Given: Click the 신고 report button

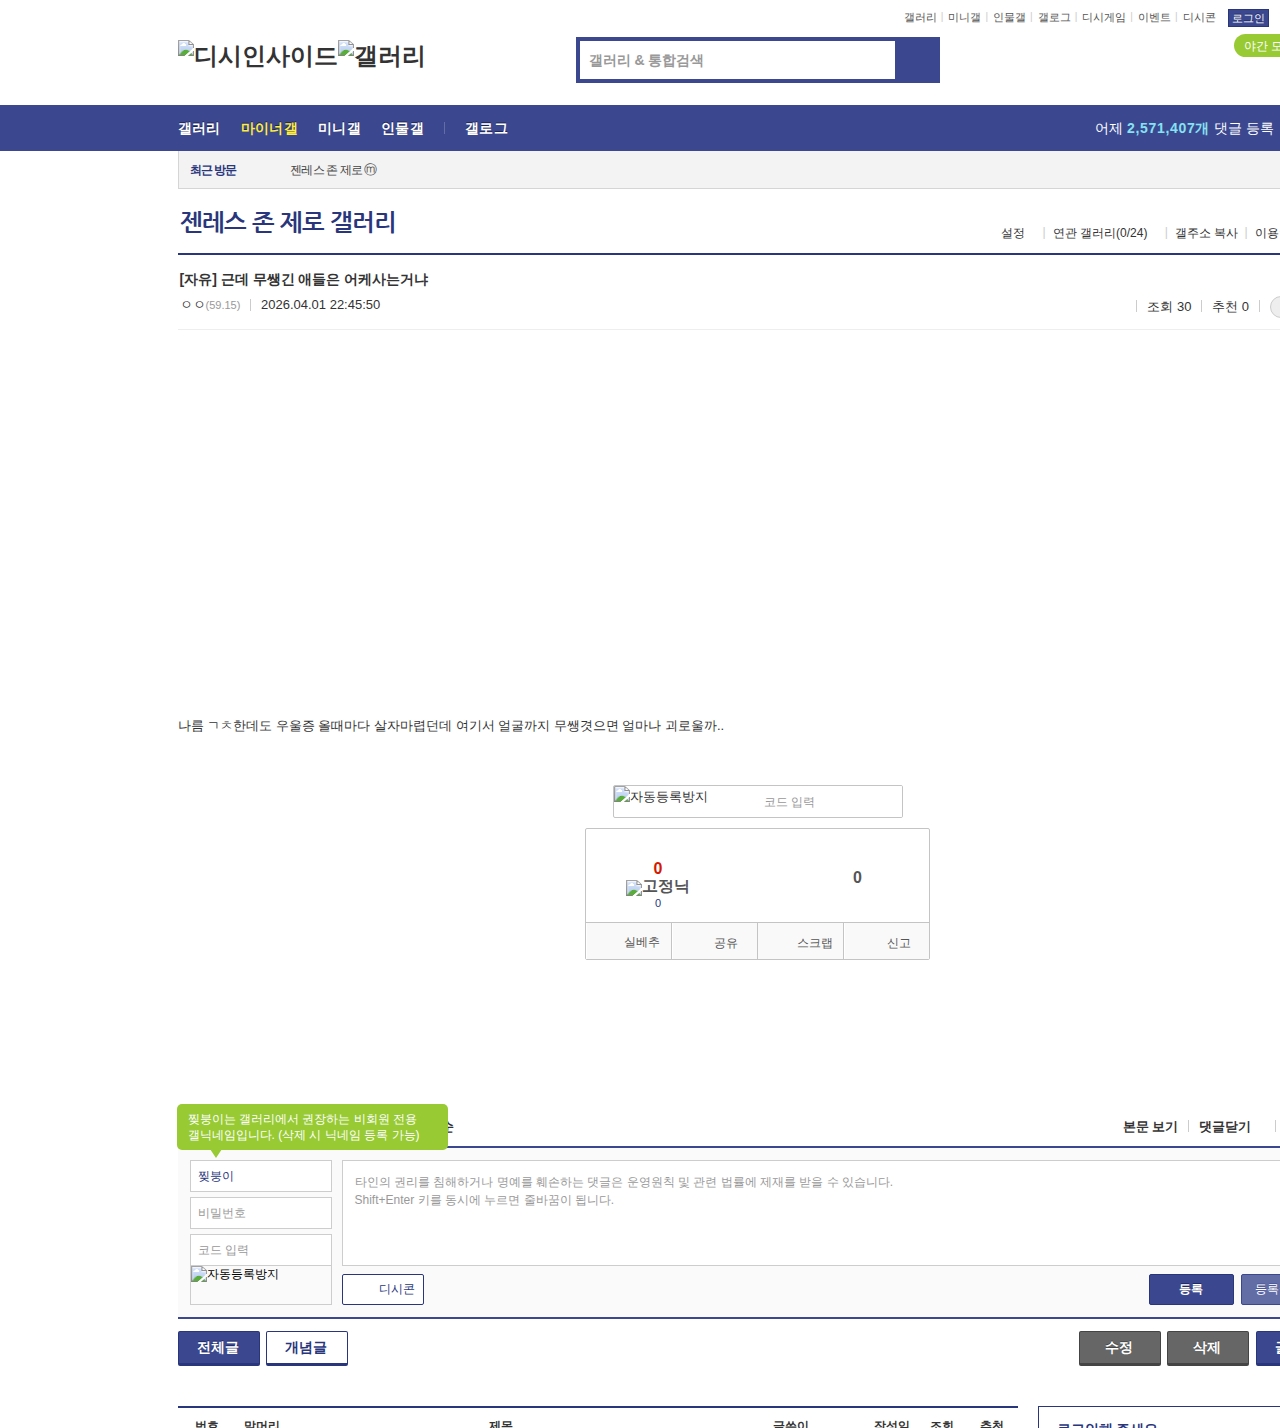Looking at the screenshot, I should pos(887,942).
